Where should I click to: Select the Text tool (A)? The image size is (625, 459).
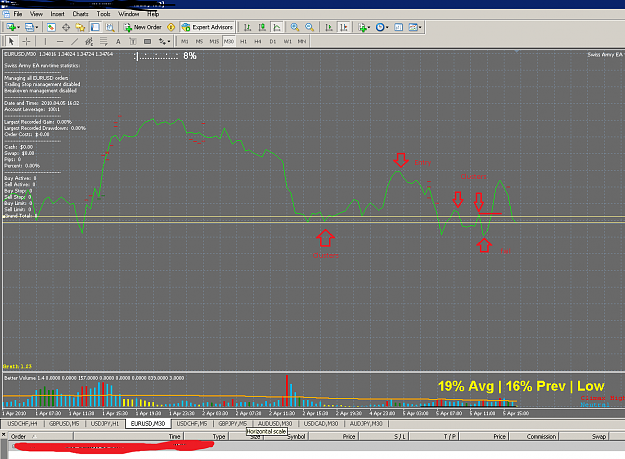tap(118, 41)
